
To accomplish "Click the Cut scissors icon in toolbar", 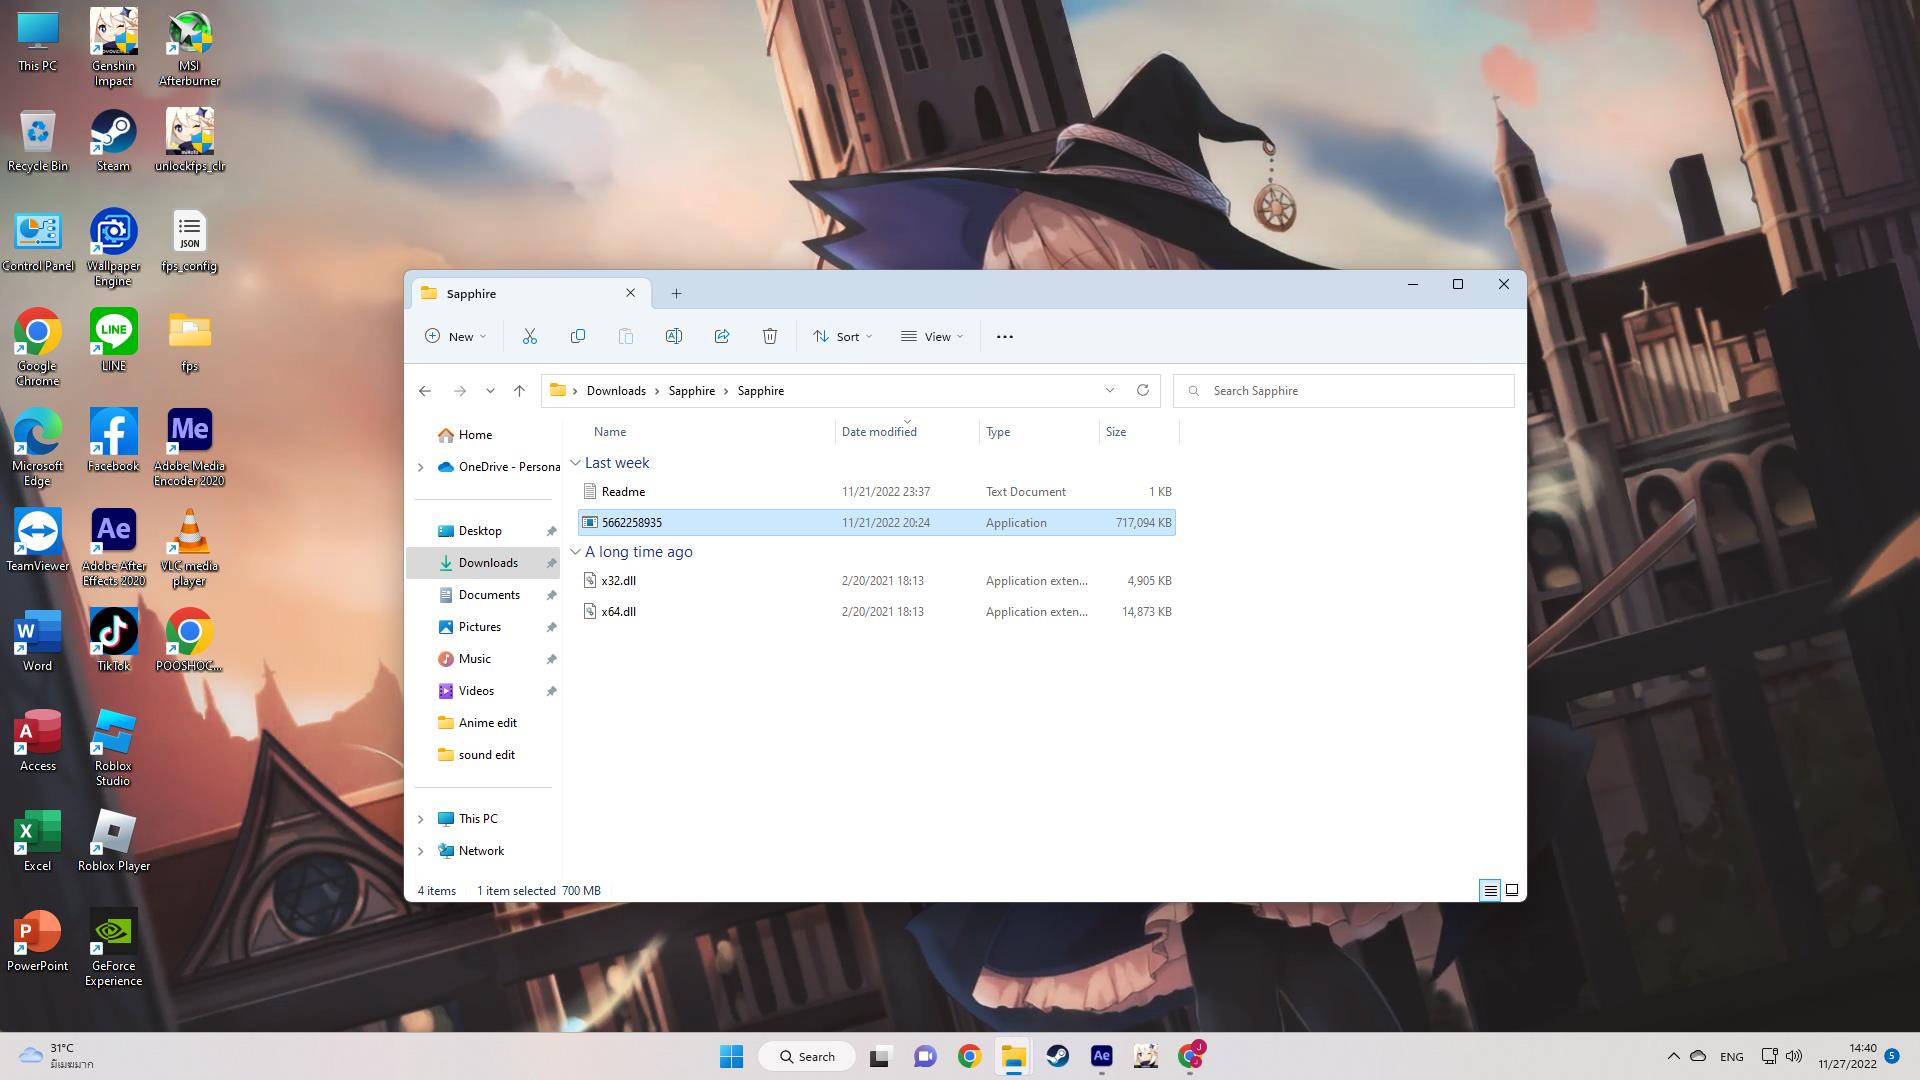I will pyautogui.click(x=530, y=337).
